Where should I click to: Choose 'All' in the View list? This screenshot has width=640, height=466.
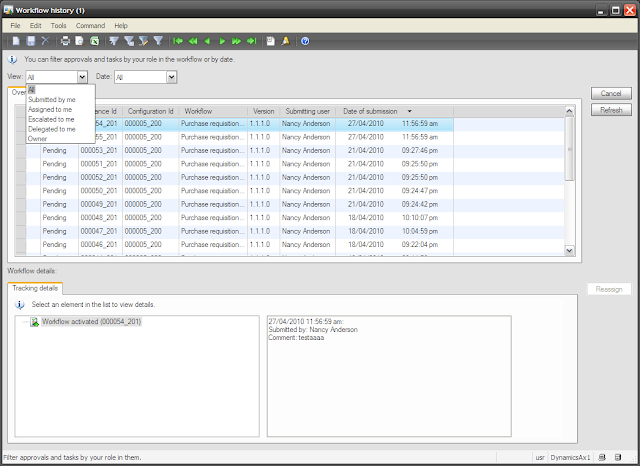click(31, 90)
